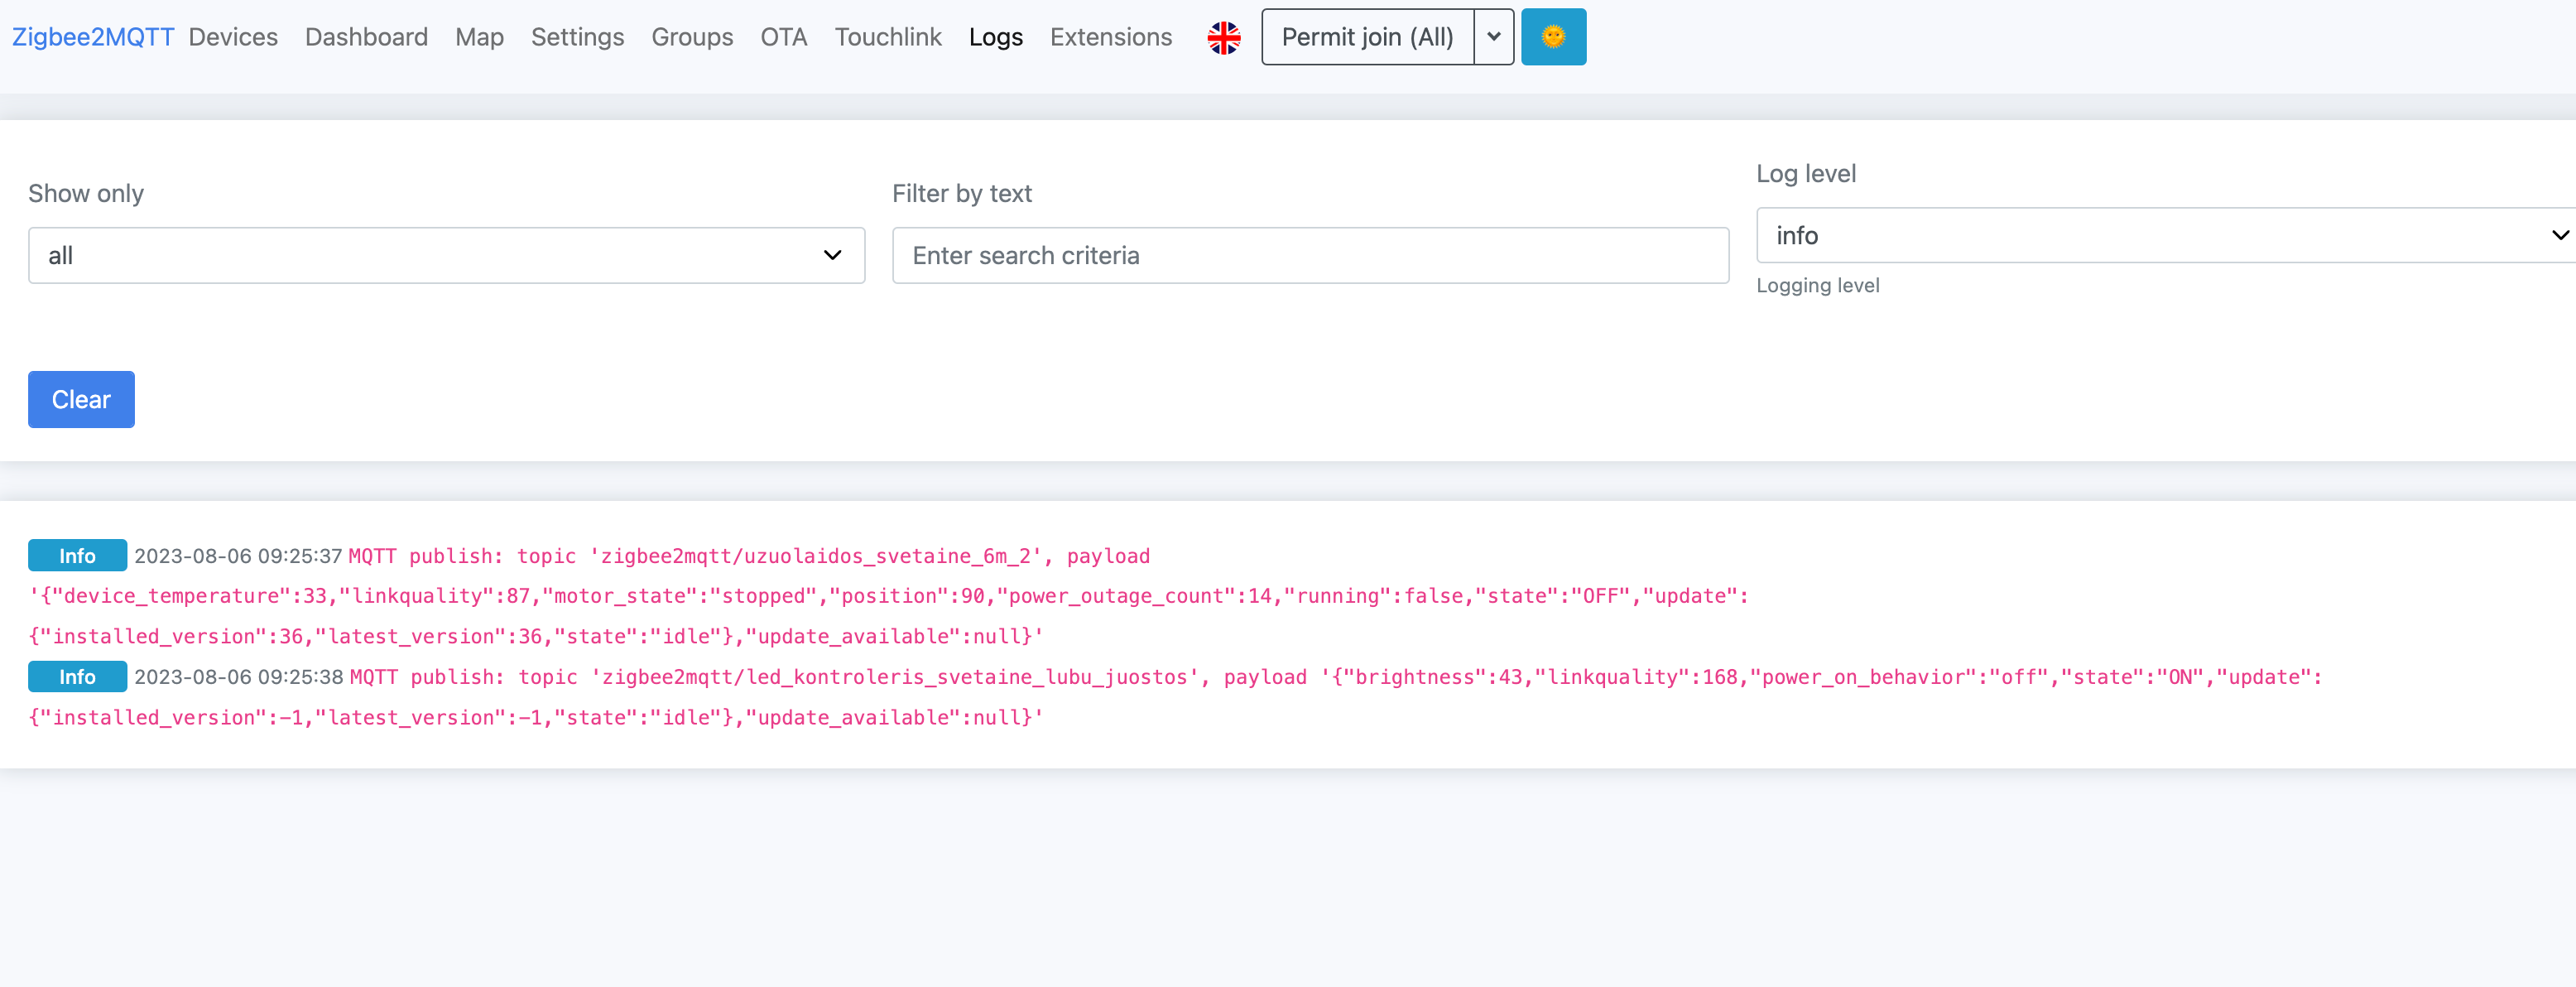Switch to the Touchlink page

[888, 37]
